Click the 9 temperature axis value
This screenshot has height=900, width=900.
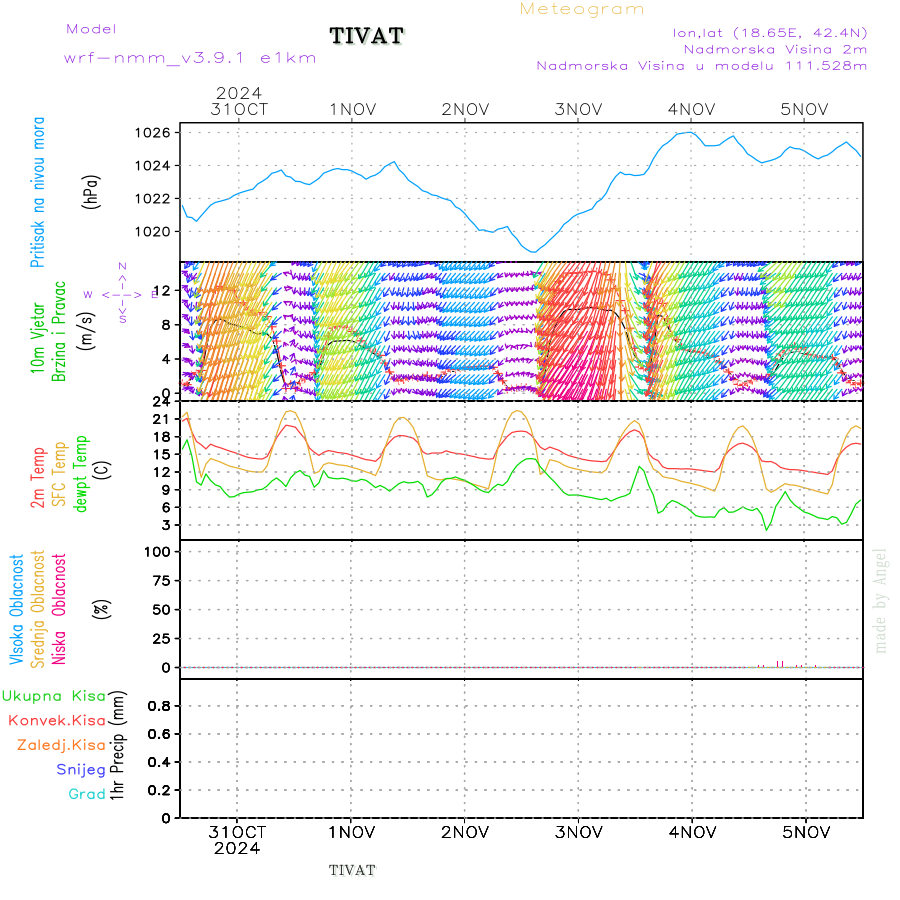tap(166, 490)
